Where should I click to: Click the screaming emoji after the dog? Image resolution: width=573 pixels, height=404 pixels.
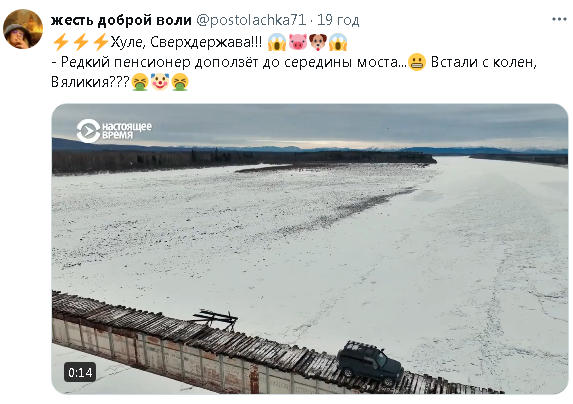tap(338, 42)
